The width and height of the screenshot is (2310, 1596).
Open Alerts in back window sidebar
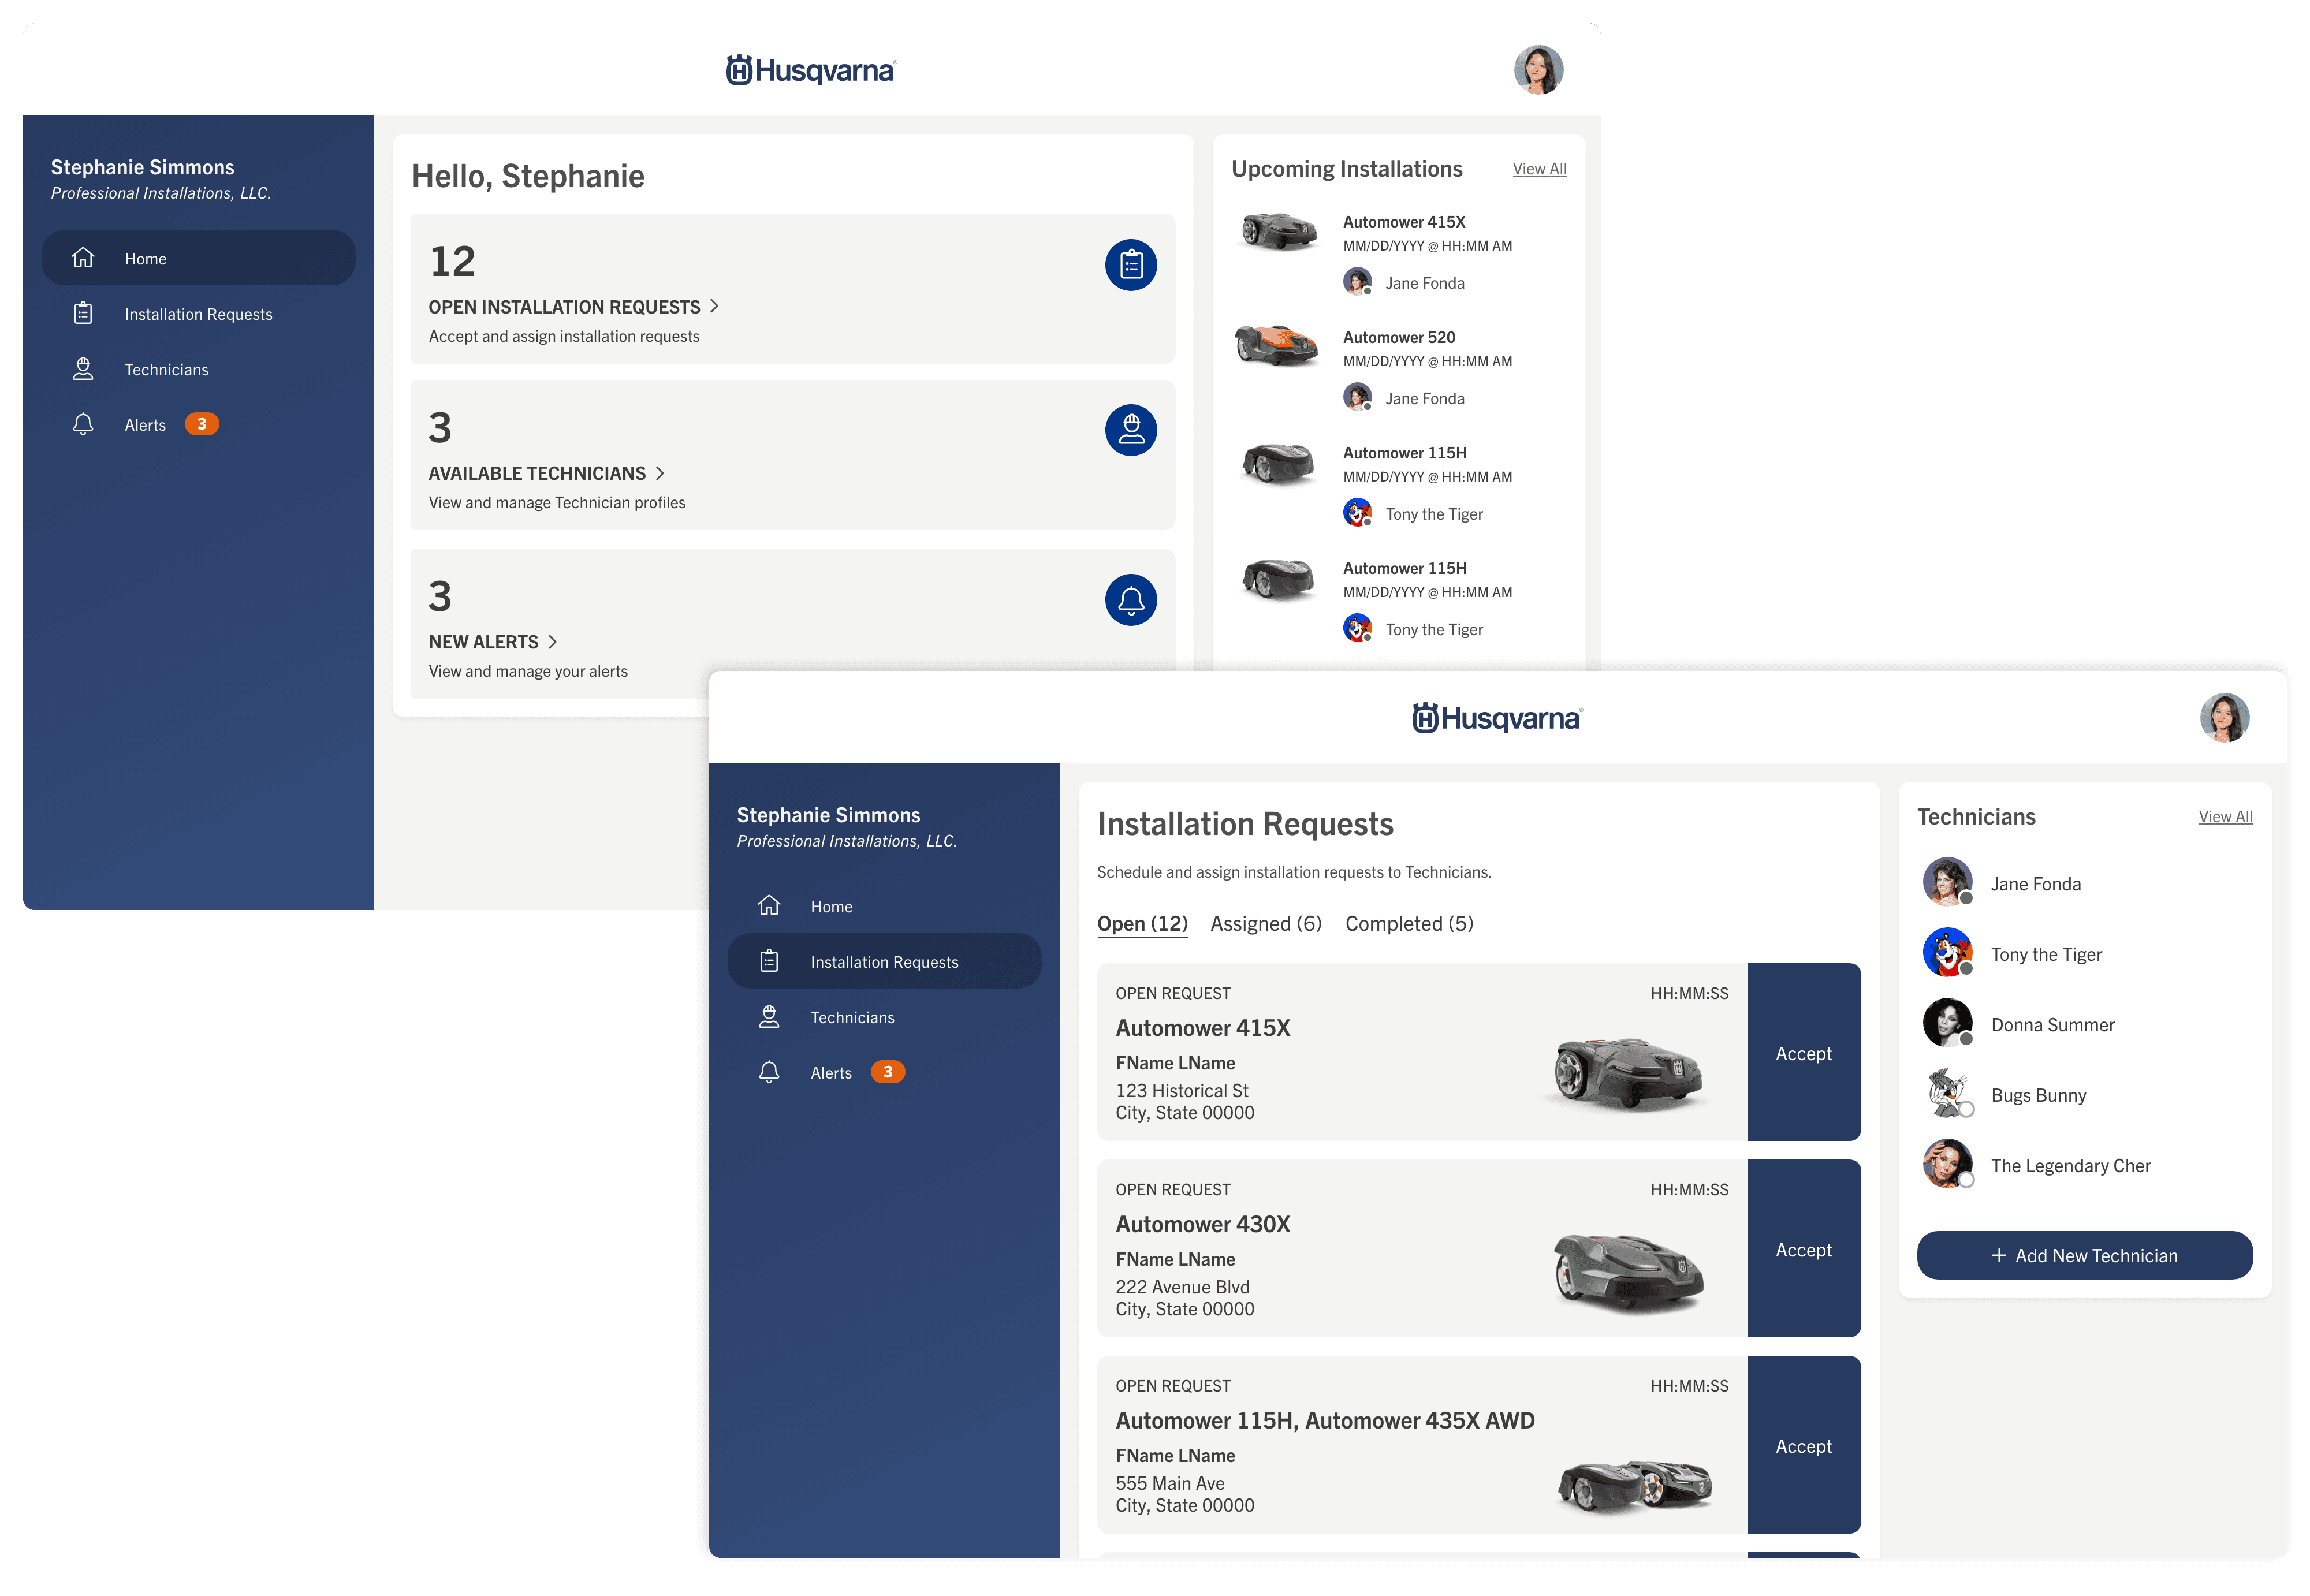198,424
